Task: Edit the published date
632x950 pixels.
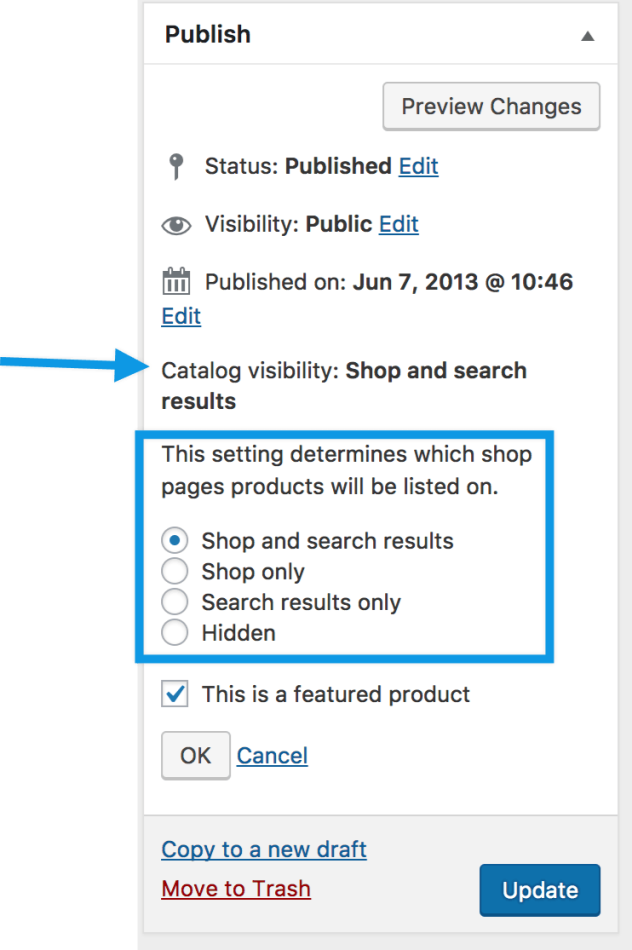Action: click(181, 316)
